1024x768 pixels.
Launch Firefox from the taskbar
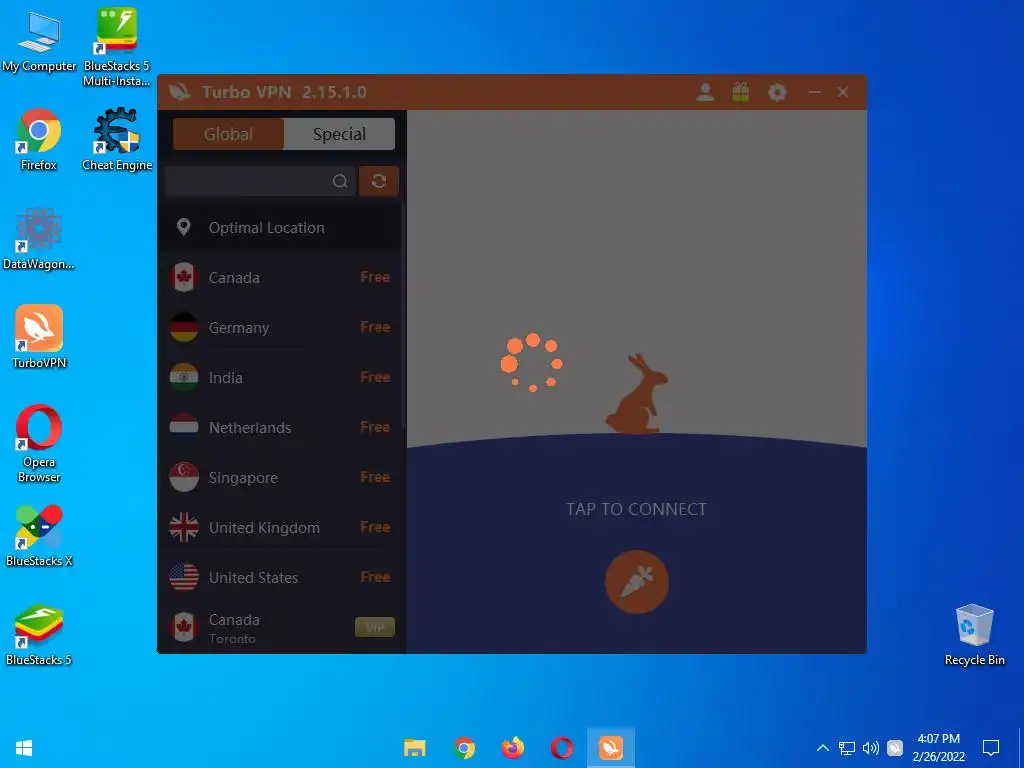point(513,748)
